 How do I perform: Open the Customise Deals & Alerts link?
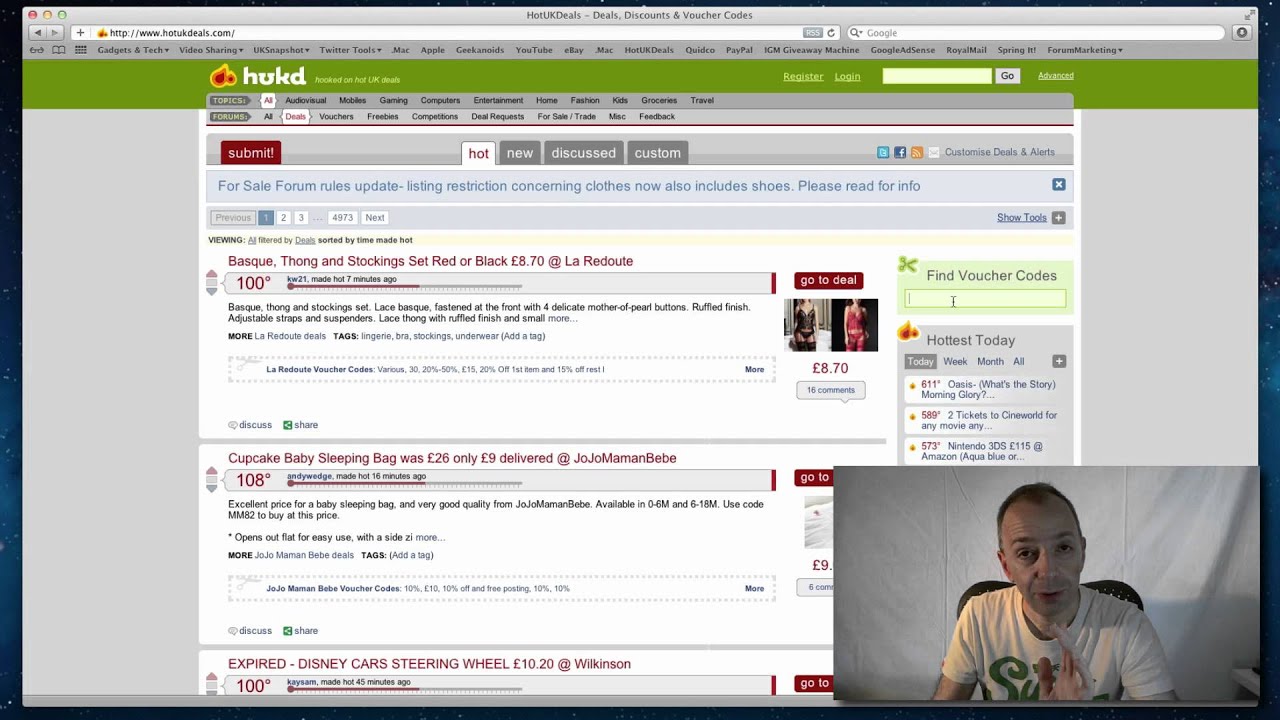click(x=1000, y=152)
